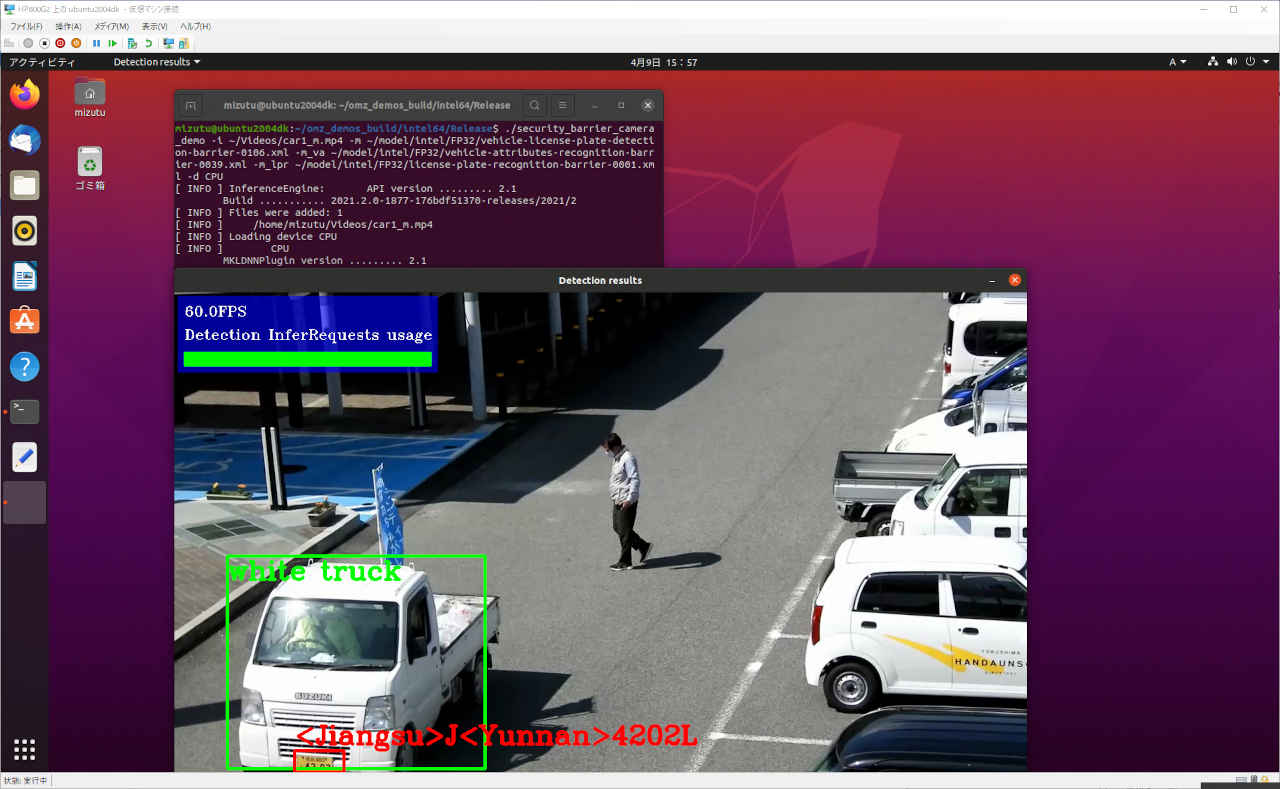Open the clock showing 4月9日 15:57
Image resolution: width=1280 pixels, height=789 pixels.
pyautogui.click(x=664, y=62)
